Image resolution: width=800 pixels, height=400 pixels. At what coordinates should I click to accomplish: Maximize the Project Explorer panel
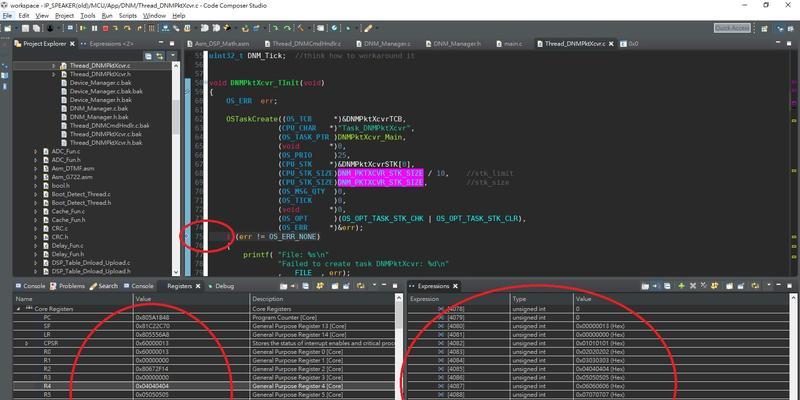[172, 43]
